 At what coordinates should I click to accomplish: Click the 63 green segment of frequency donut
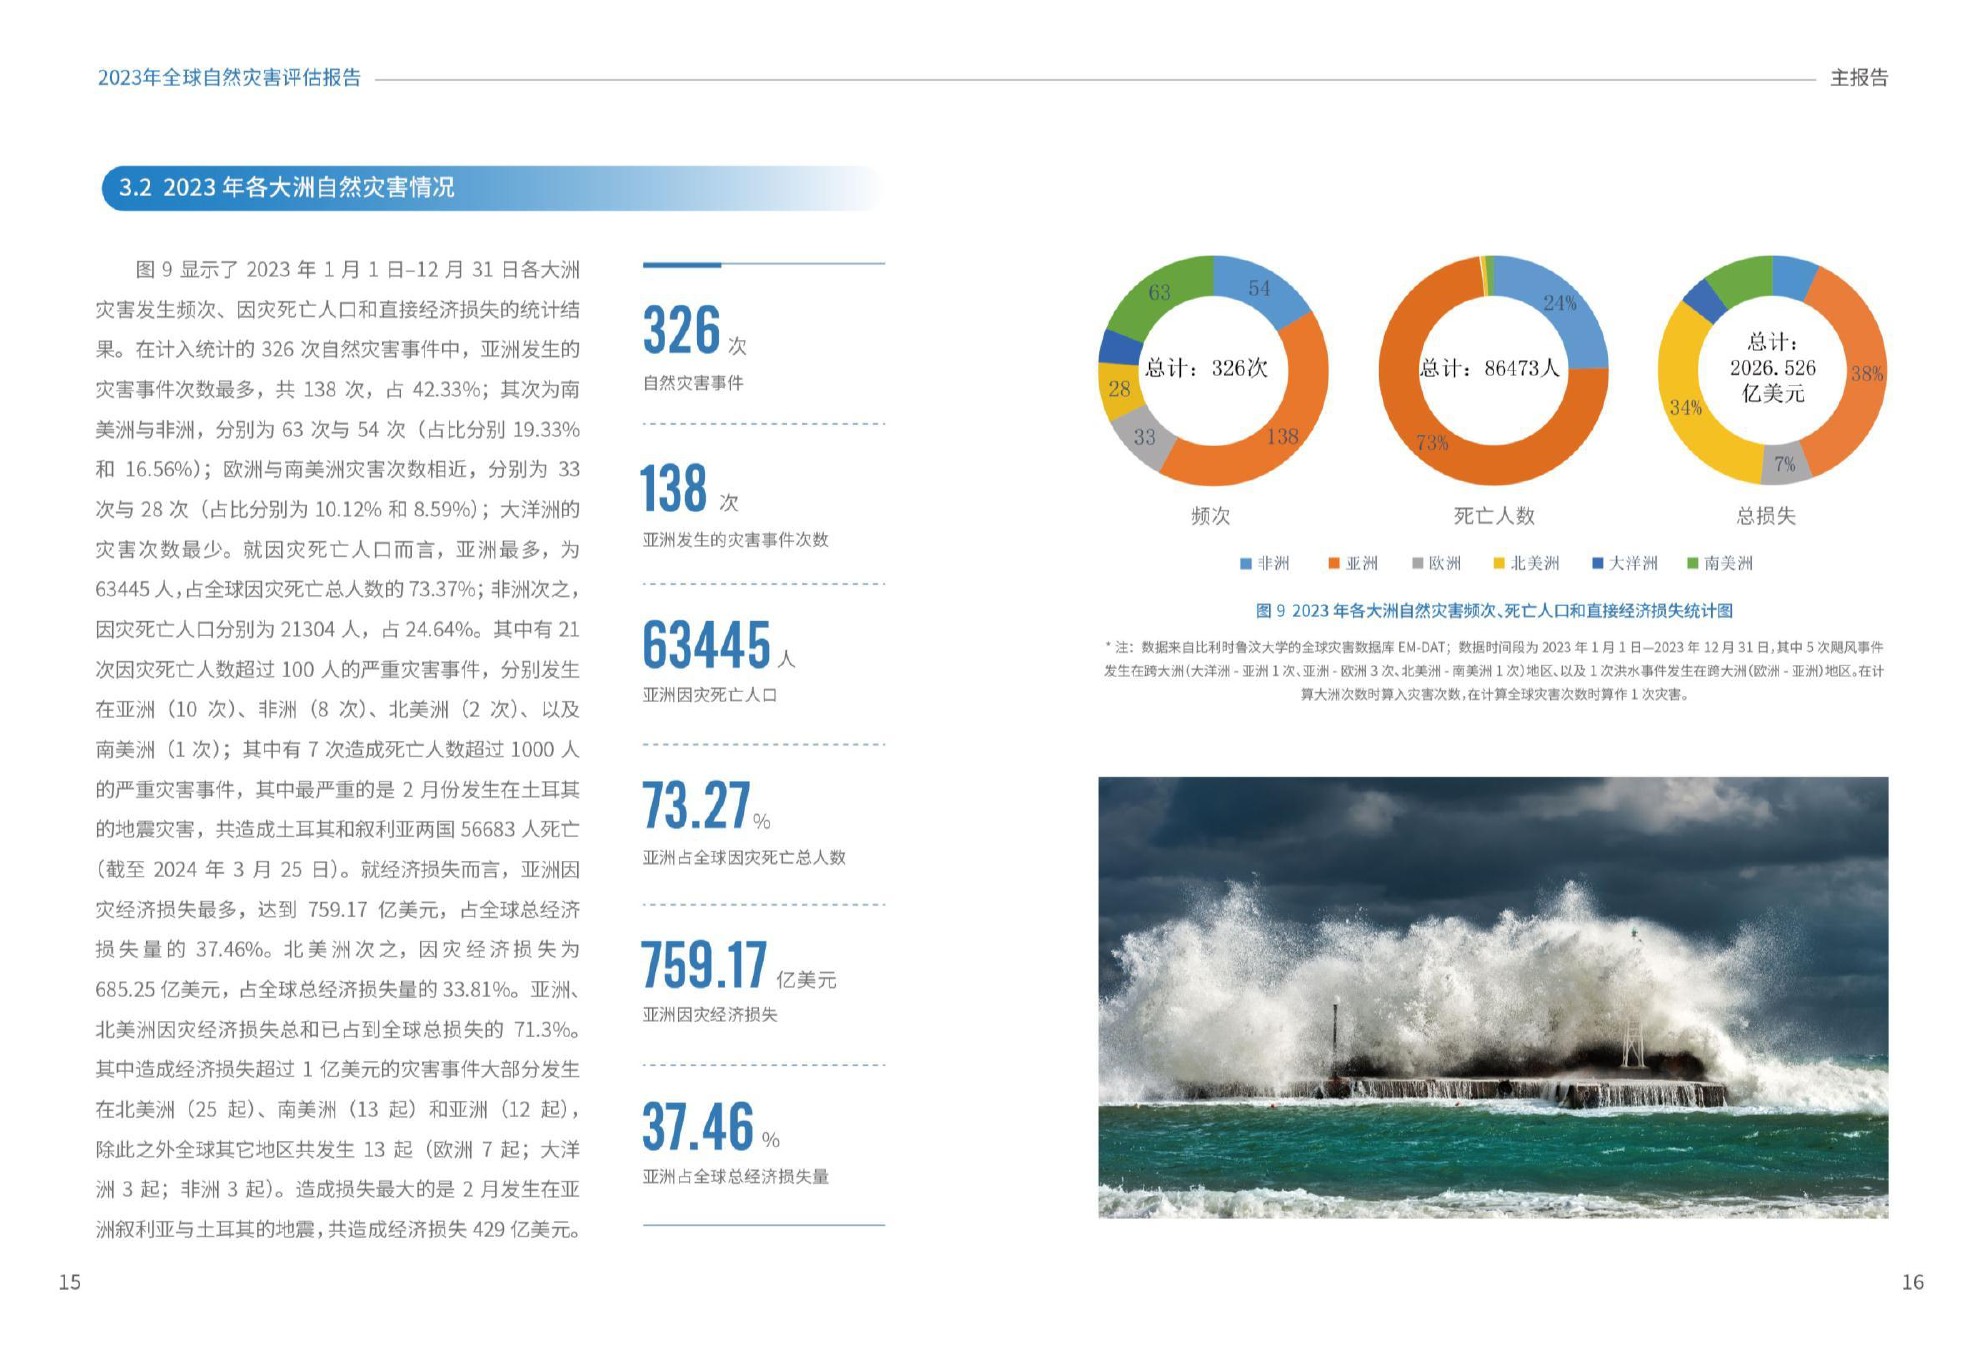pyautogui.click(x=1162, y=292)
